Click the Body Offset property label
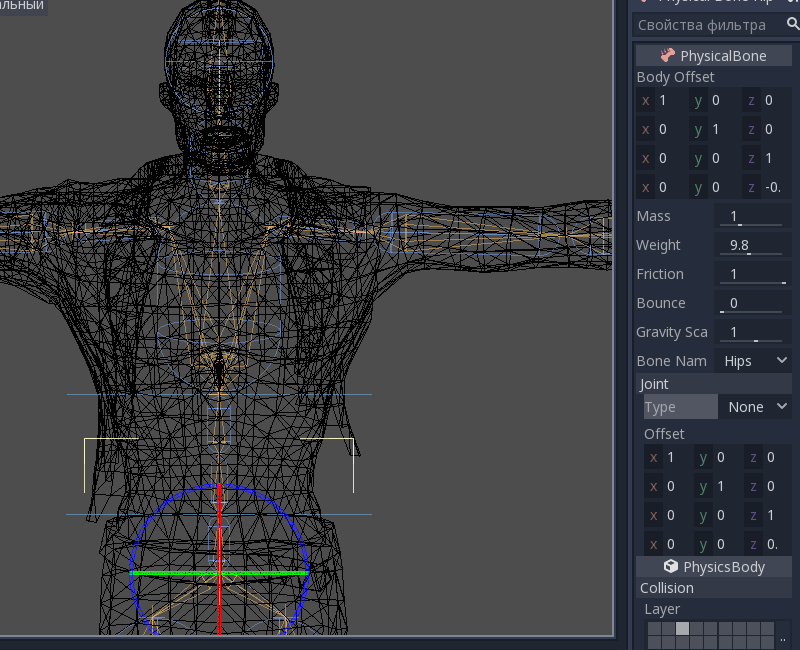Image resolution: width=800 pixels, height=650 pixels. (x=675, y=77)
